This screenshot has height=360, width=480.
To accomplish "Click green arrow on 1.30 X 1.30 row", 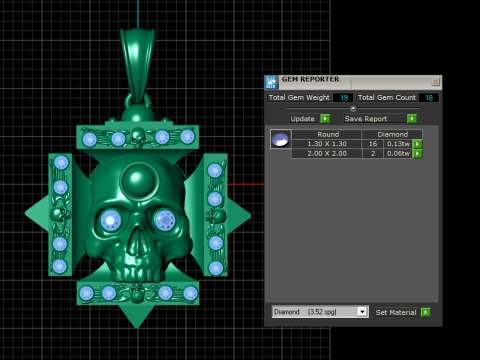I will point(417,144).
